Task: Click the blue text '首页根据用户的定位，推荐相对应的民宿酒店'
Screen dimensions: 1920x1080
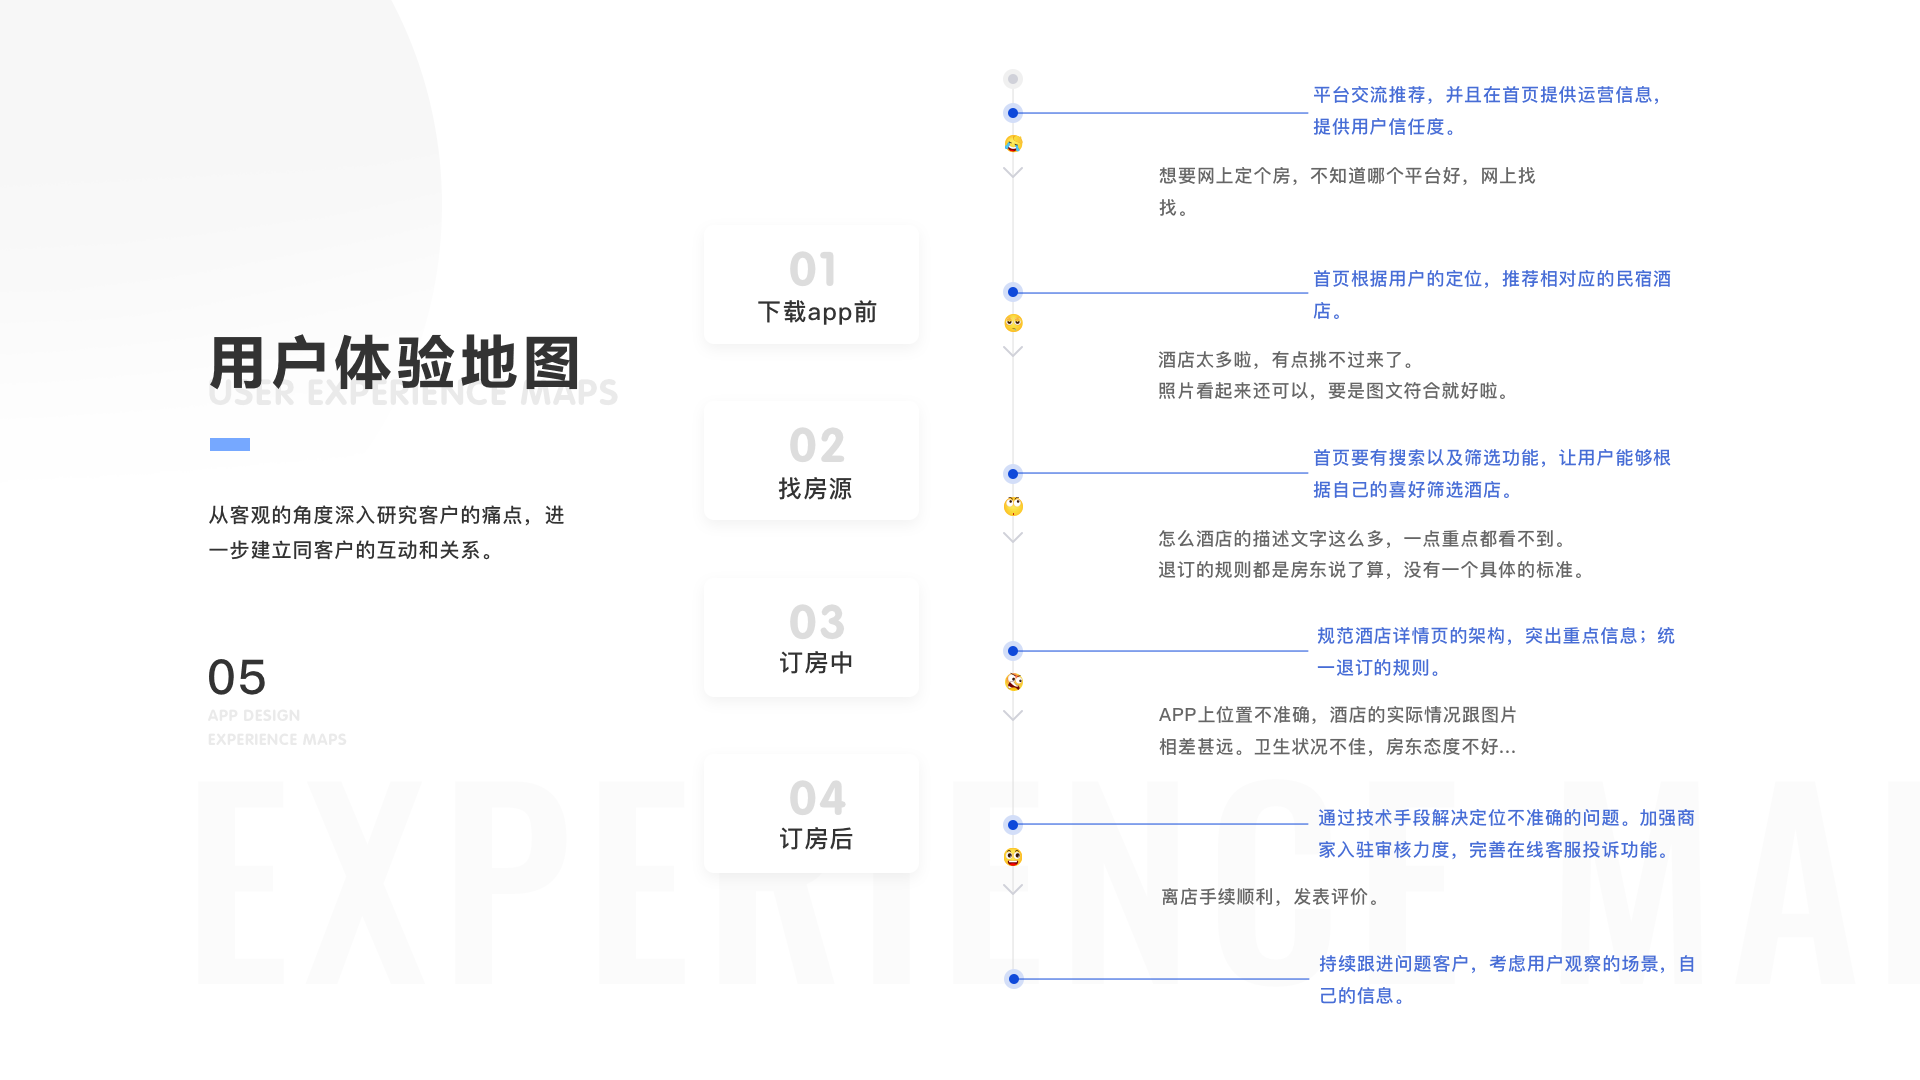Action: pos(1492,295)
